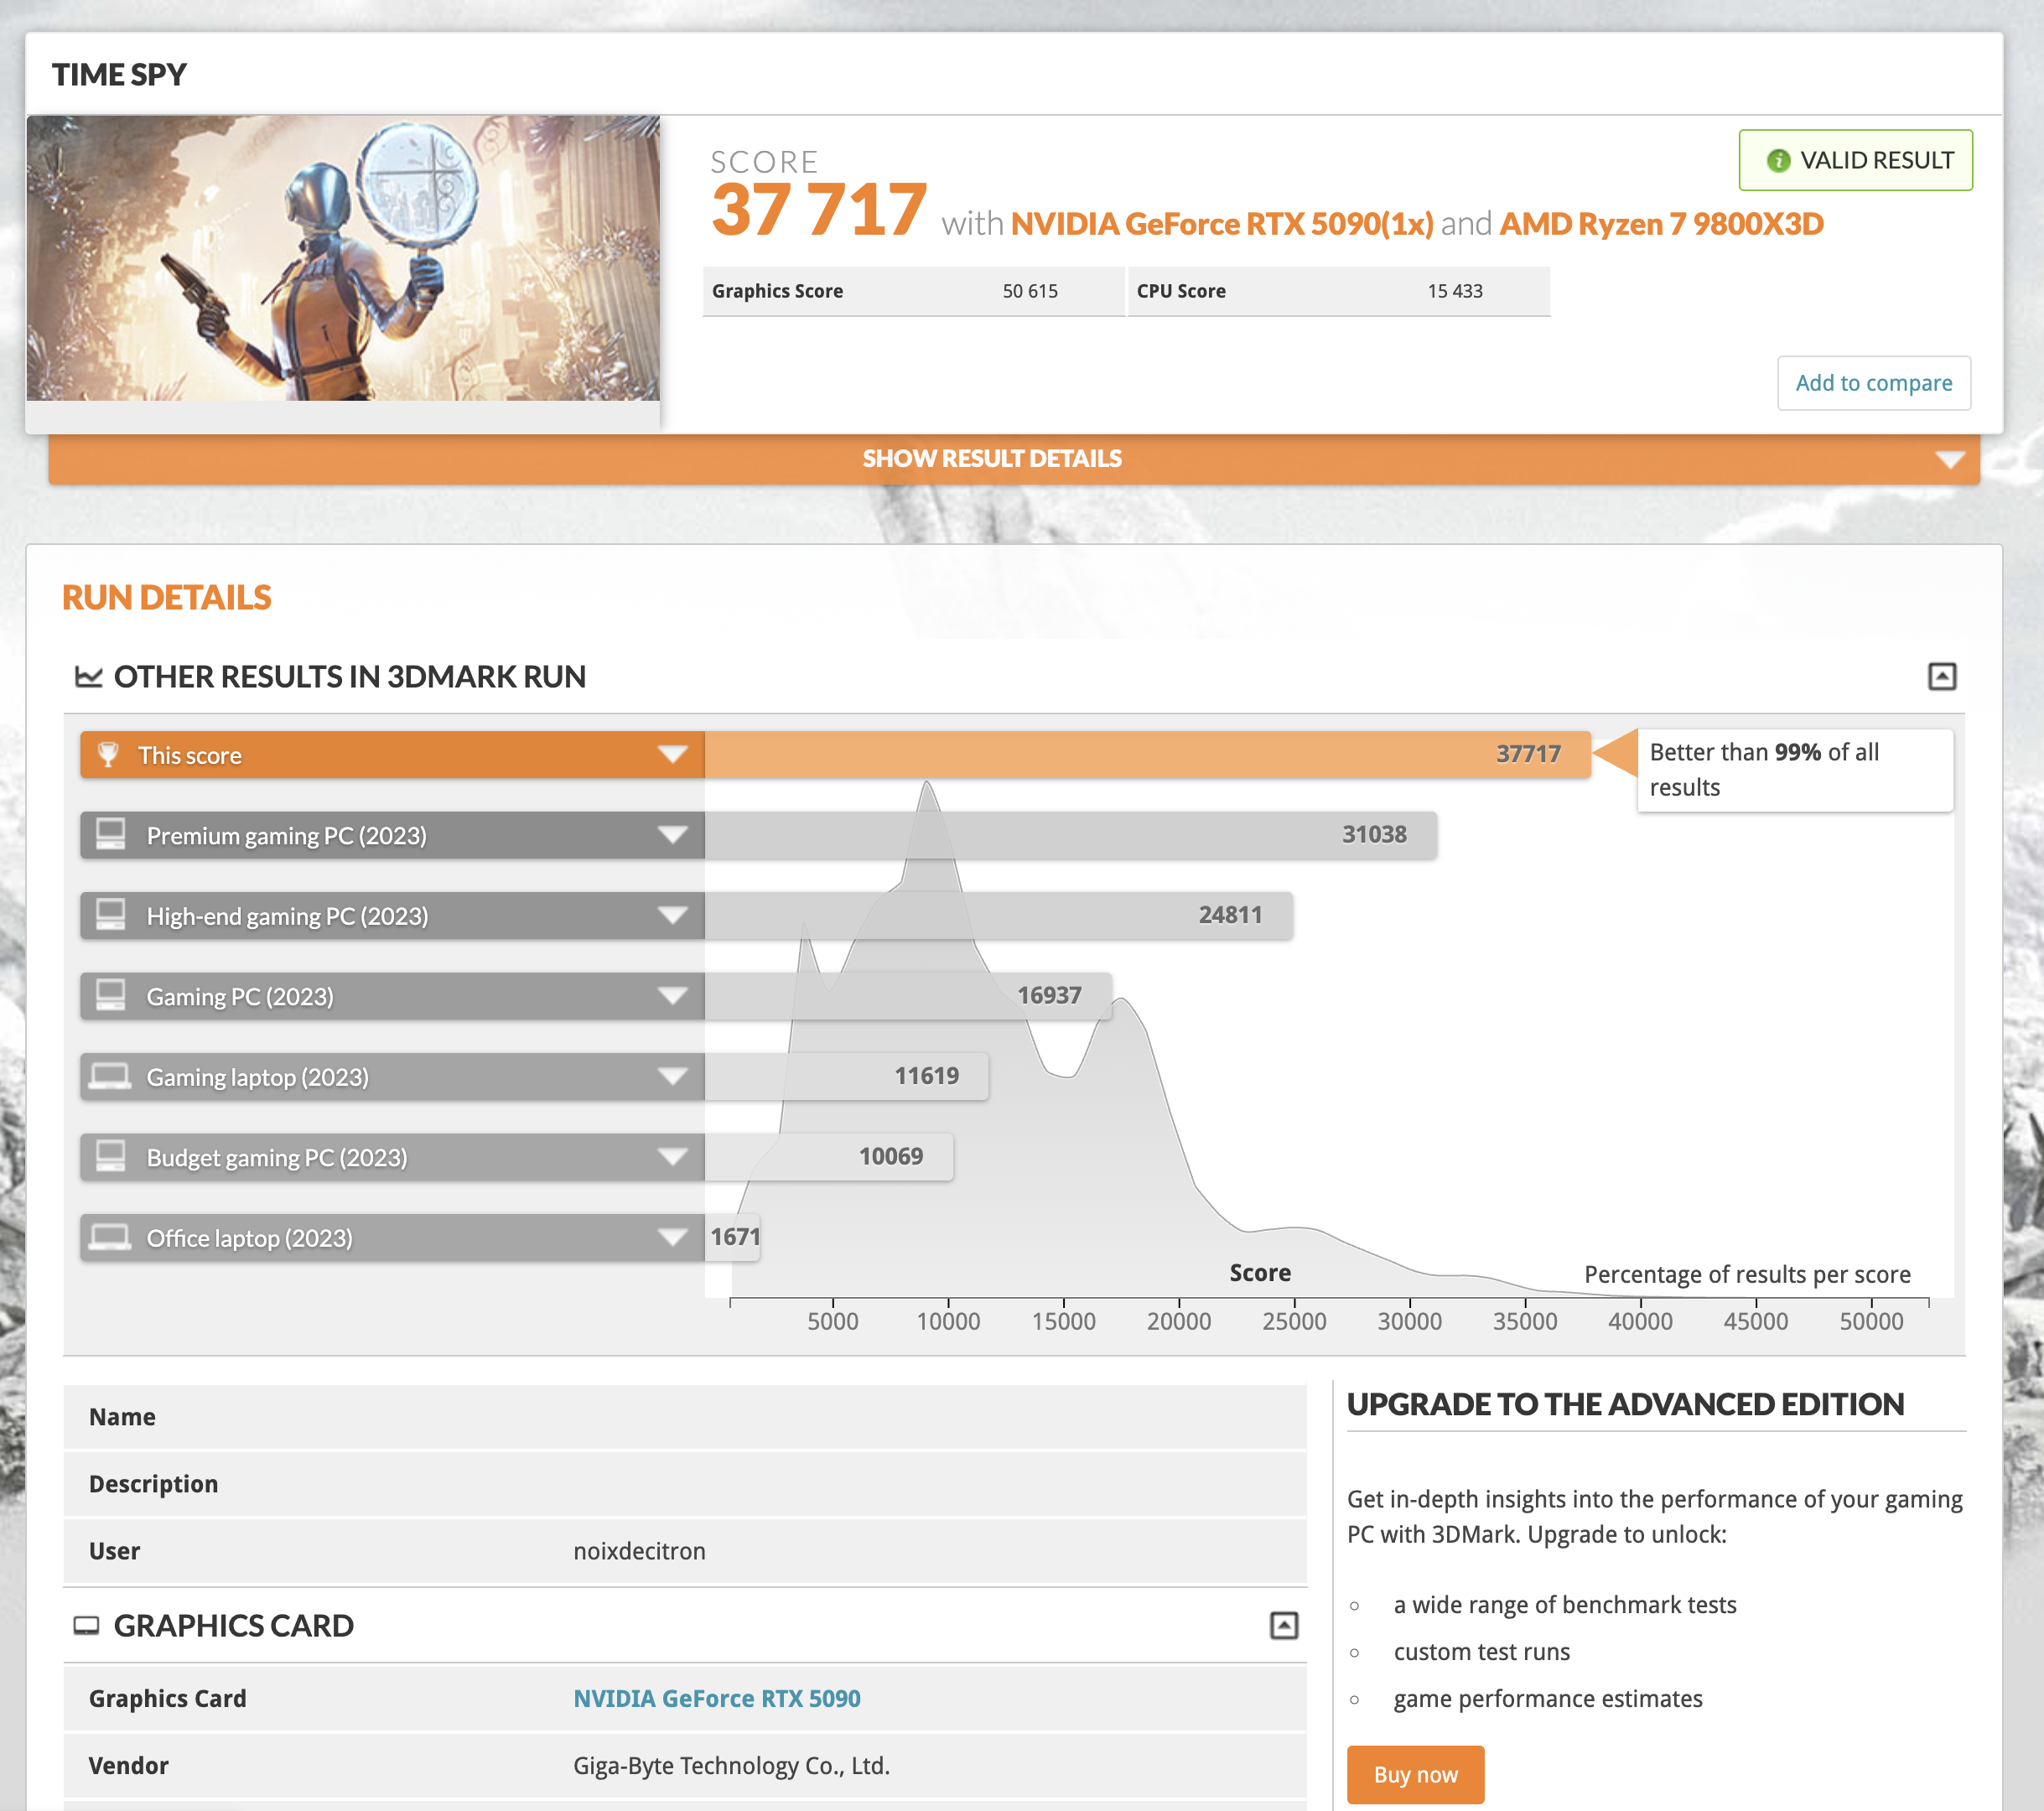Click the Add to compare button
This screenshot has height=1811, width=2044.
tap(1873, 383)
